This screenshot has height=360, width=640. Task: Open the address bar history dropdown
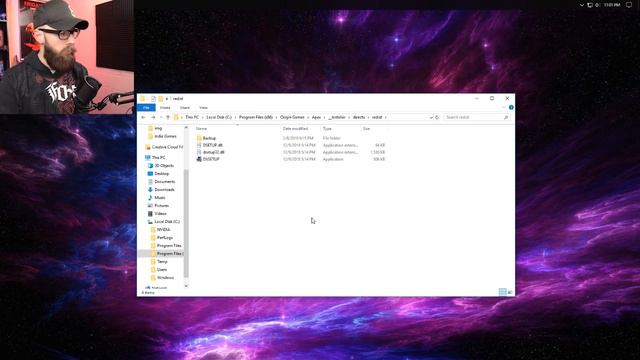pyautogui.click(x=431, y=118)
